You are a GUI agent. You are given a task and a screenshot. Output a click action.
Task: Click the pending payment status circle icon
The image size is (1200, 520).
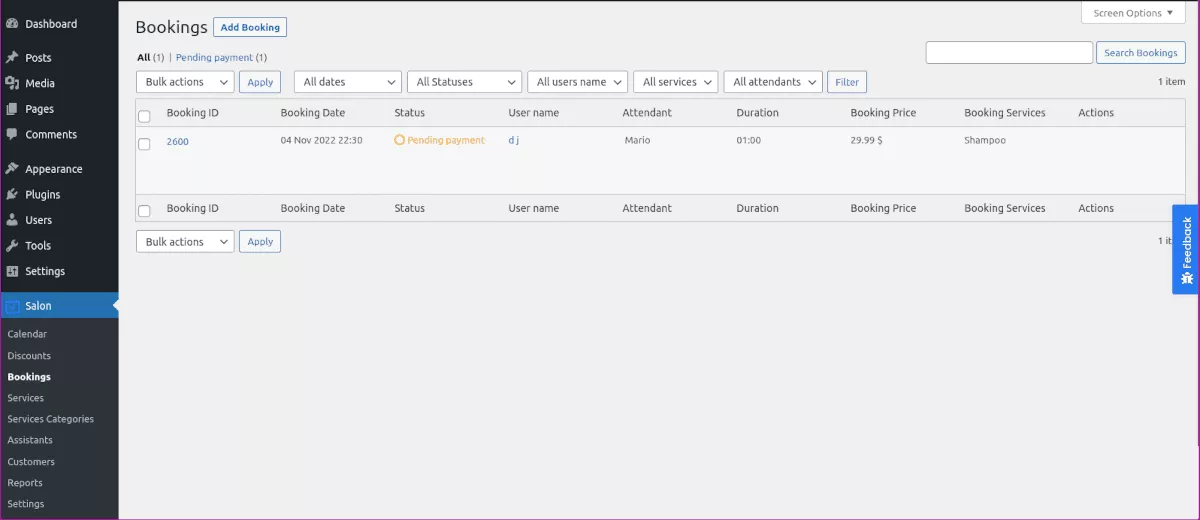400,141
